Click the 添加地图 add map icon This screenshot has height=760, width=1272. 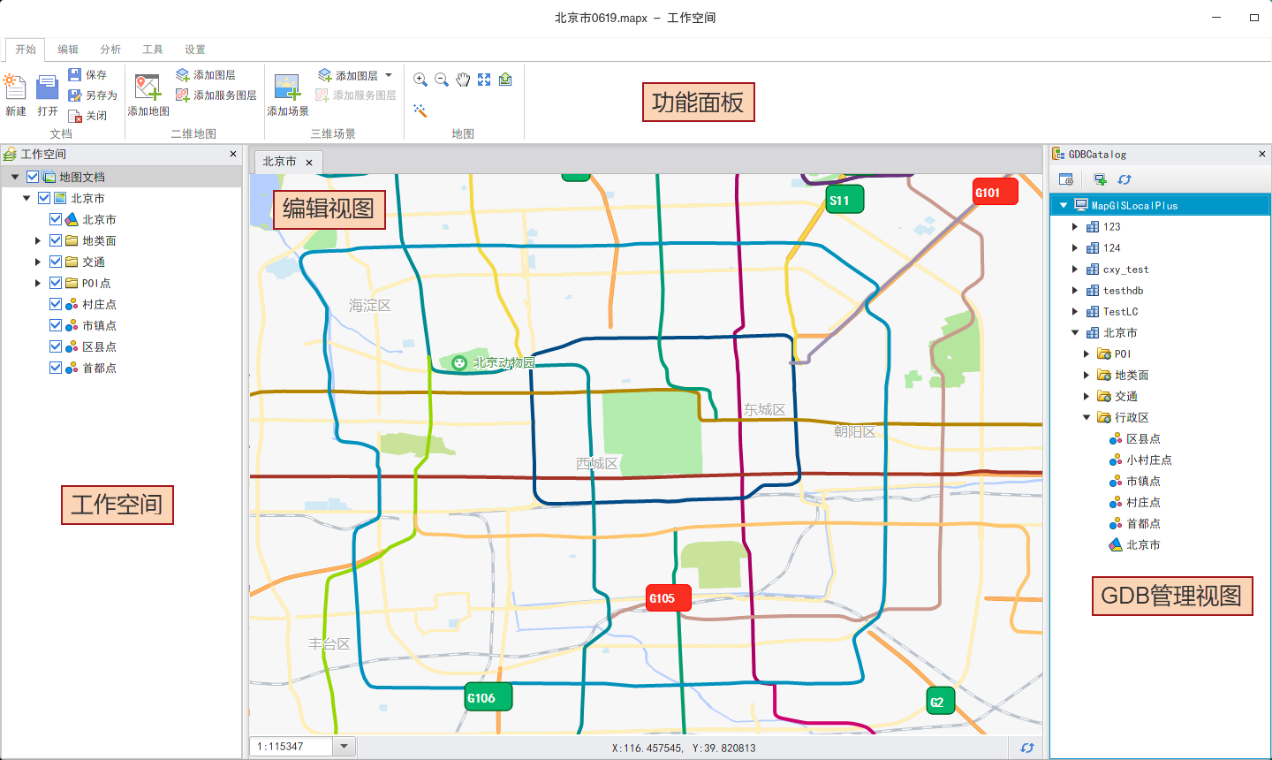tap(148, 88)
